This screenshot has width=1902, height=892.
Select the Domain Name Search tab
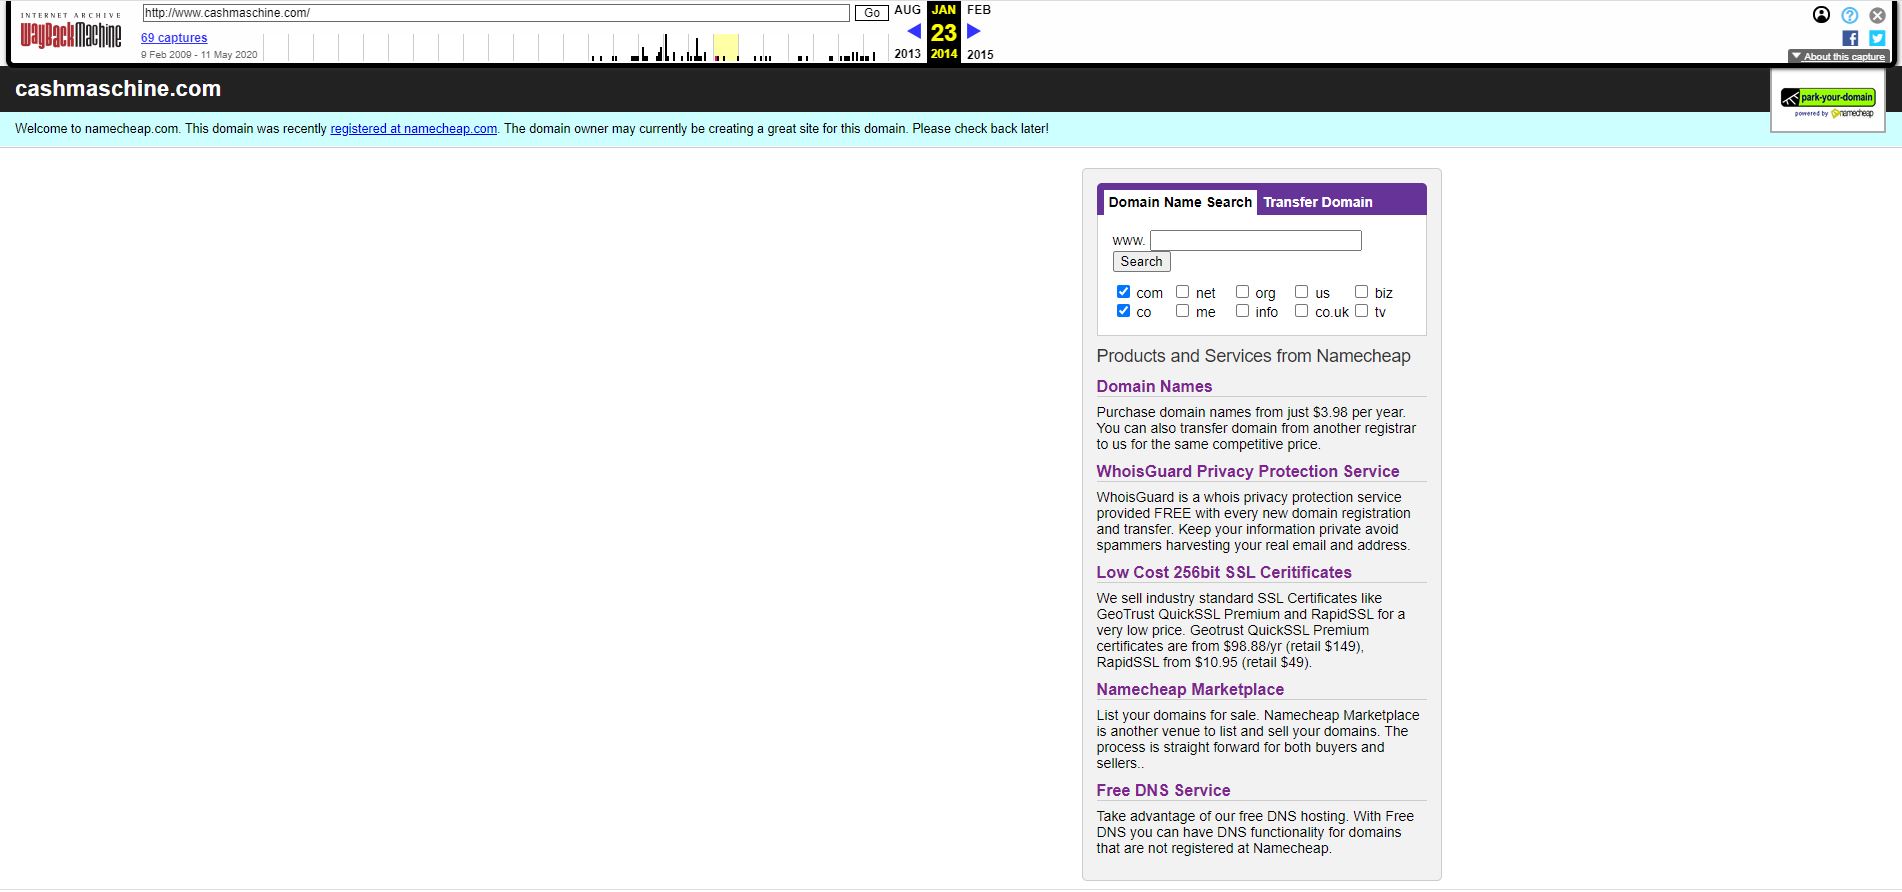click(1179, 202)
